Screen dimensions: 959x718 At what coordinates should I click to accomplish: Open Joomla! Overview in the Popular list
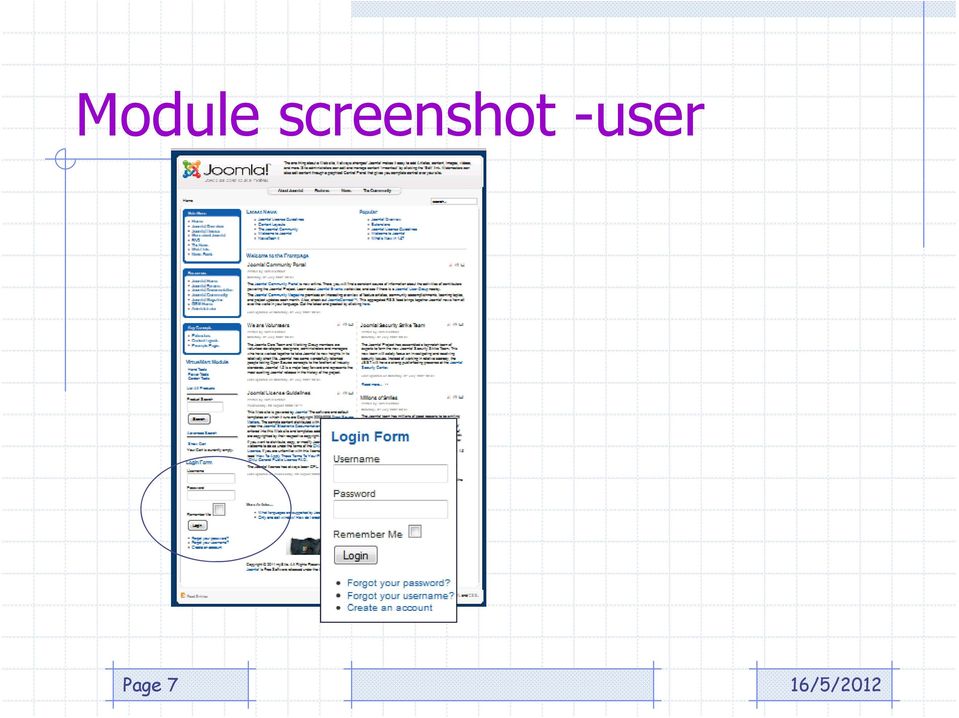tap(386, 220)
